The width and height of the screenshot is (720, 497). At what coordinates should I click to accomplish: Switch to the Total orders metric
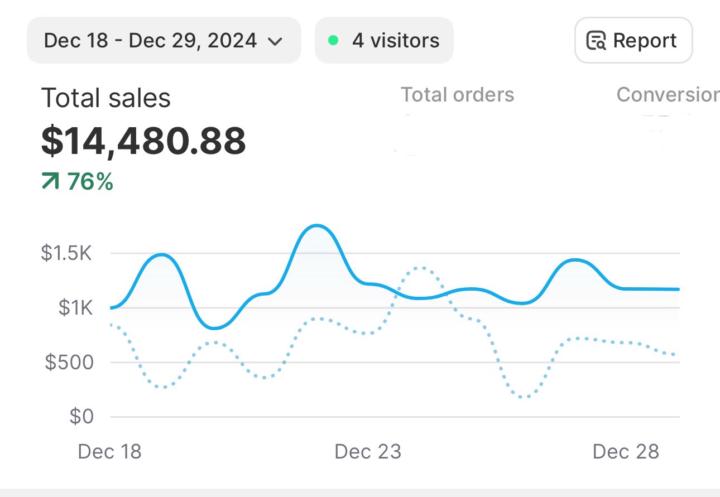tap(457, 95)
